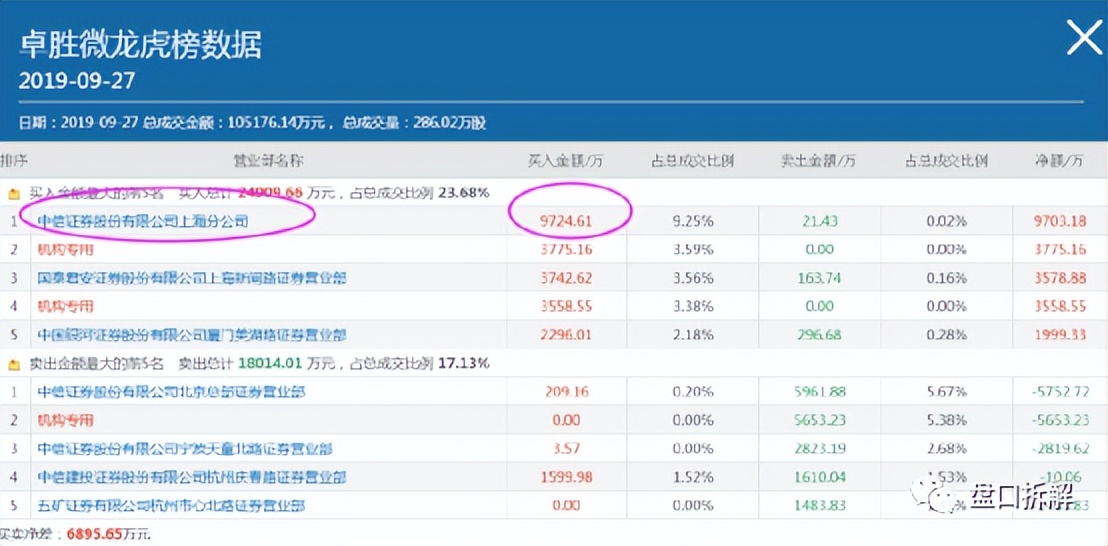
Task: Select the 1610.04 sell amount cell
Action: point(820,478)
